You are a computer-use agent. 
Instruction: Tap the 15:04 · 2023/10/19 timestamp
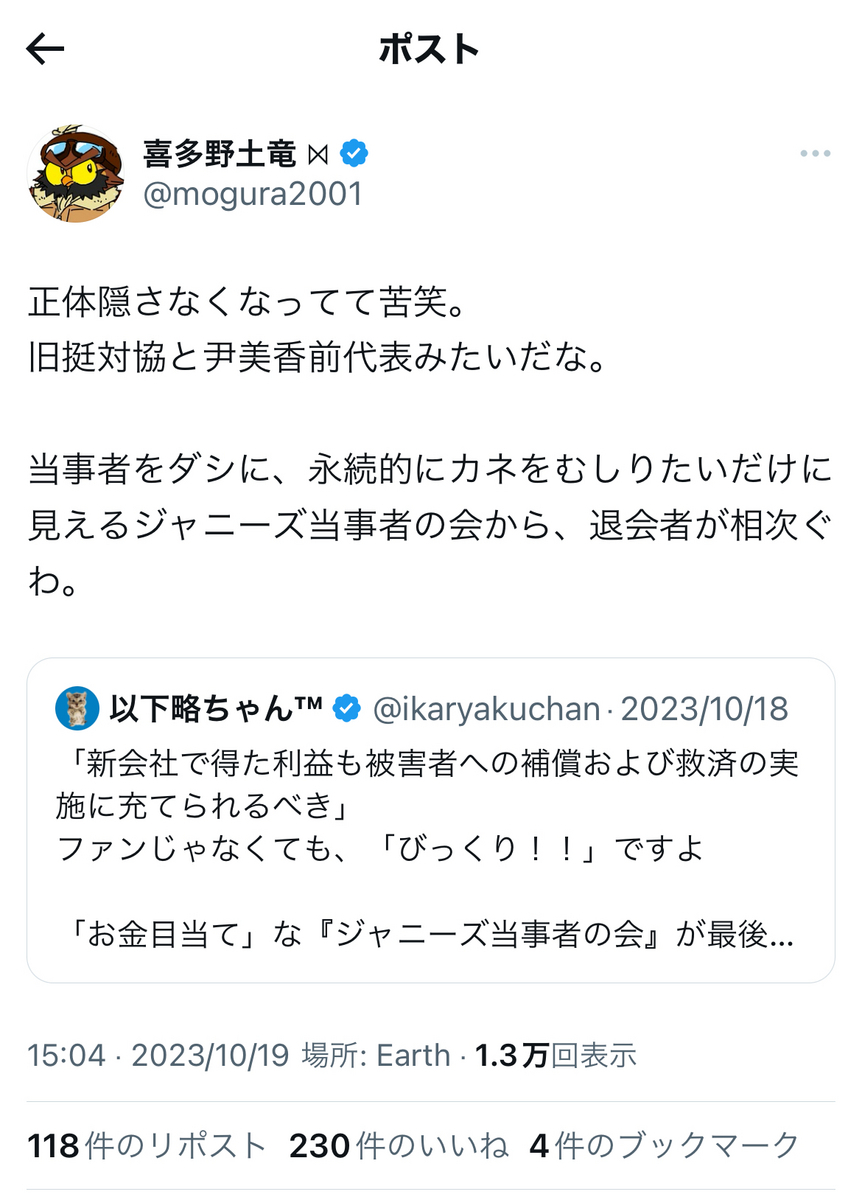click(x=158, y=1055)
